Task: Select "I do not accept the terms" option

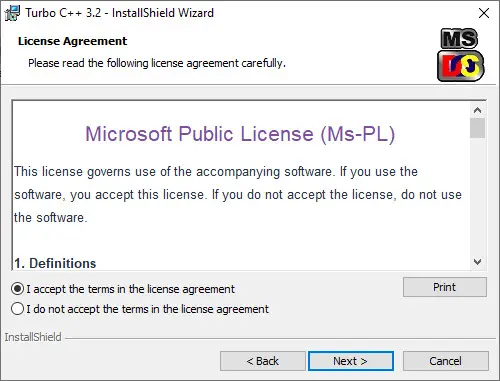Action: [17, 309]
